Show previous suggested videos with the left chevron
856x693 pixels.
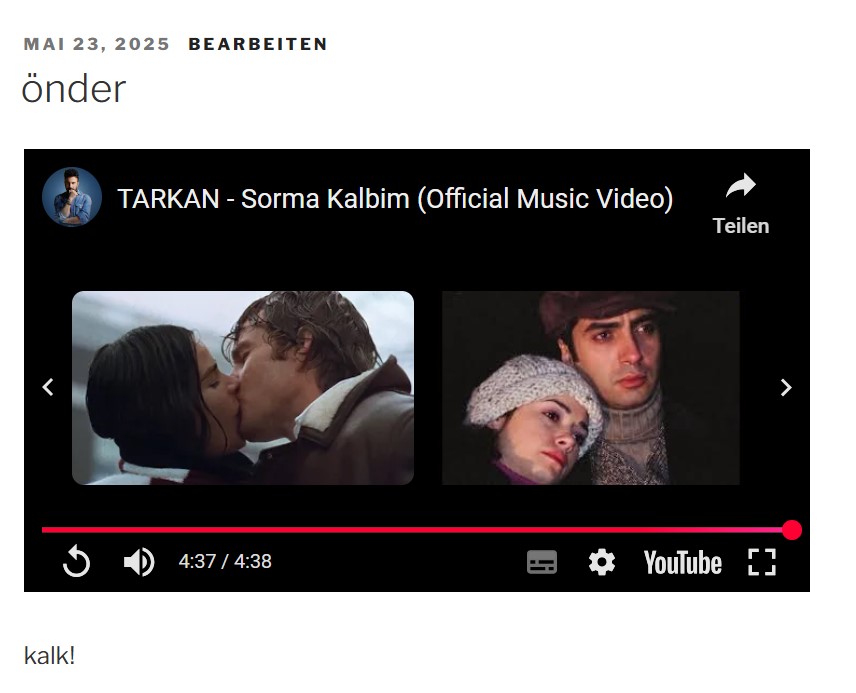click(x=48, y=387)
